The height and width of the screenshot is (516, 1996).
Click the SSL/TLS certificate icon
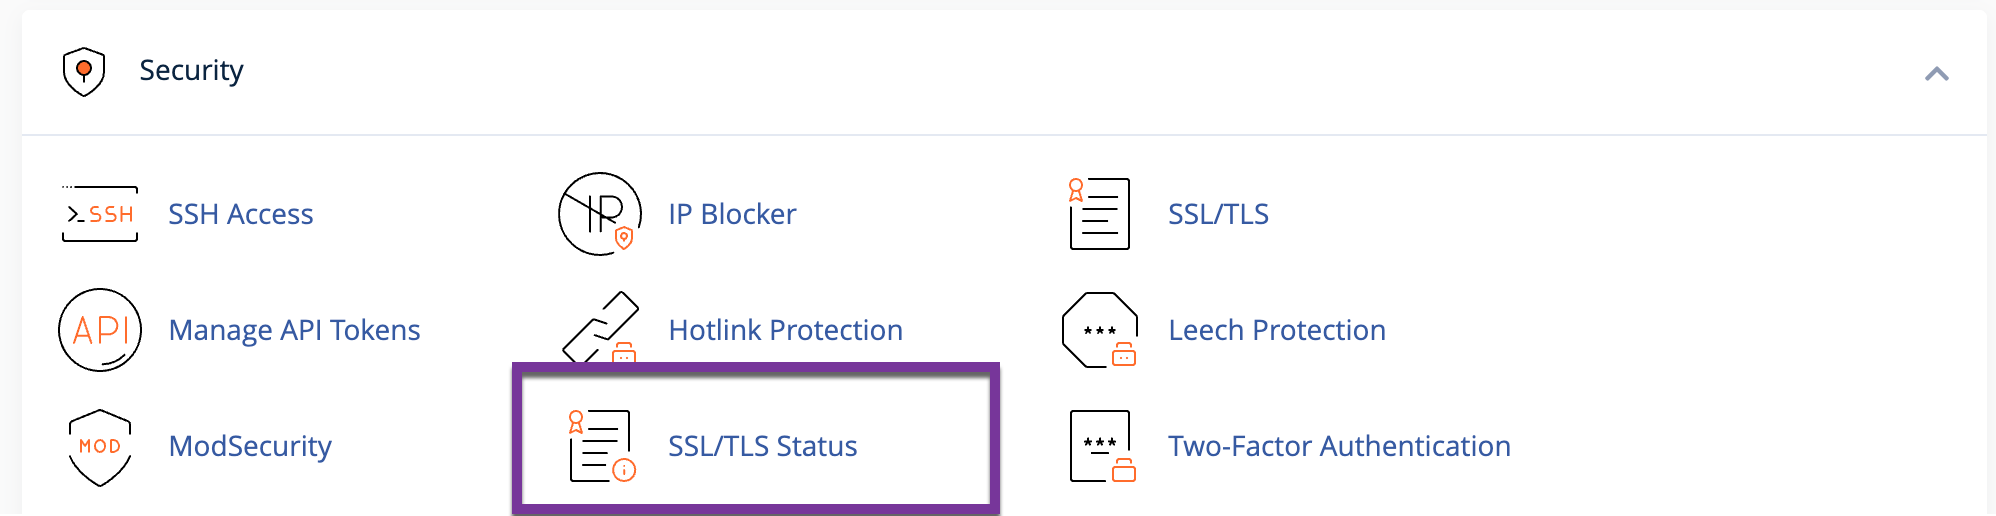1099,214
